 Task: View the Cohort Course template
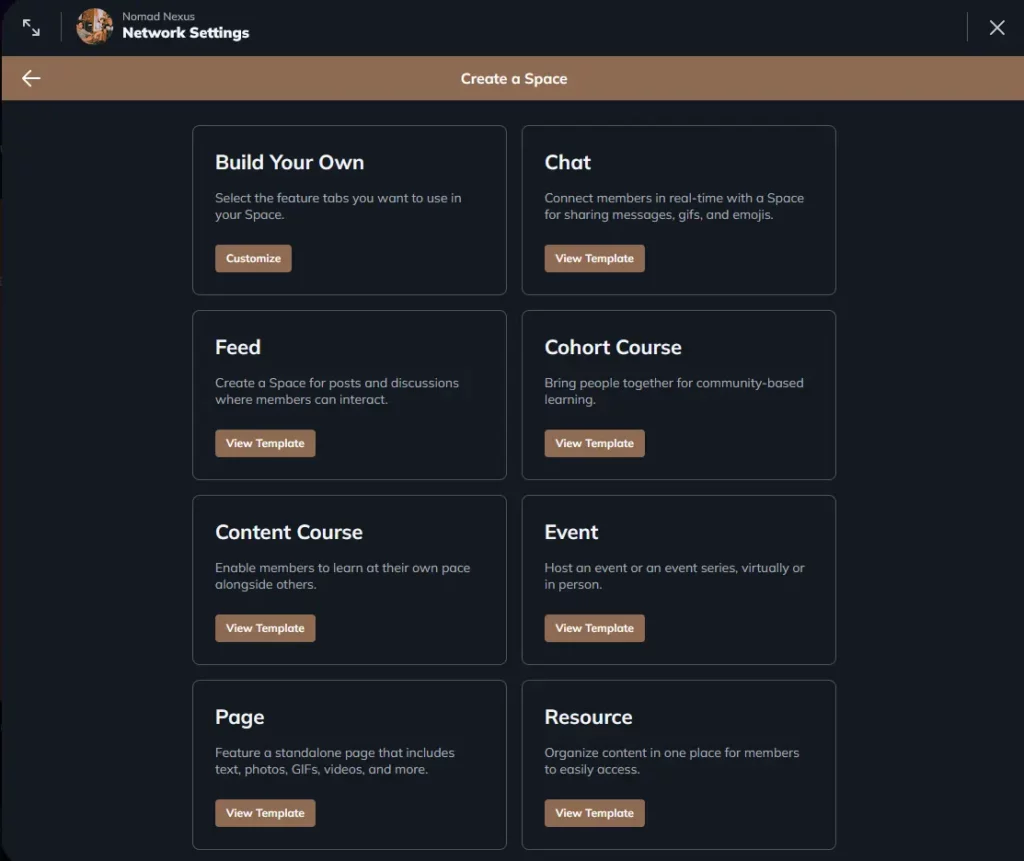click(x=594, y=443)
